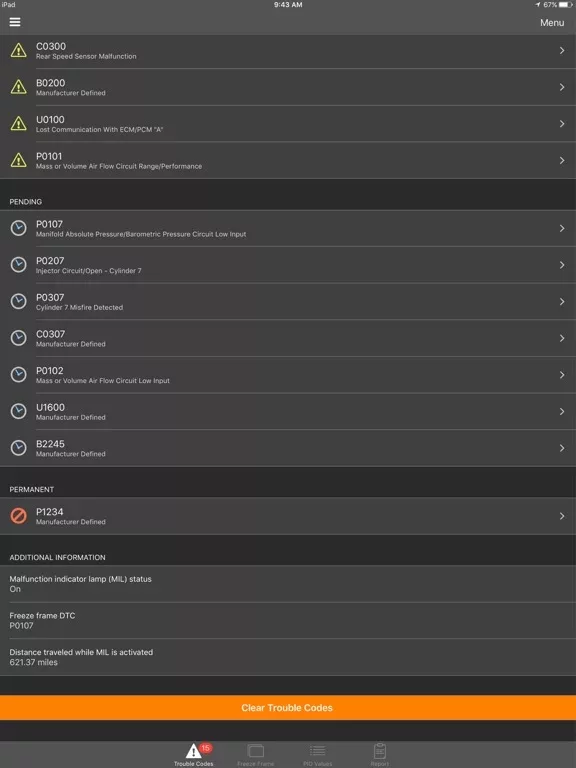Open the P0102 Mass Air Flow entry
Viewport: 576px width, 768px height.
288,375
